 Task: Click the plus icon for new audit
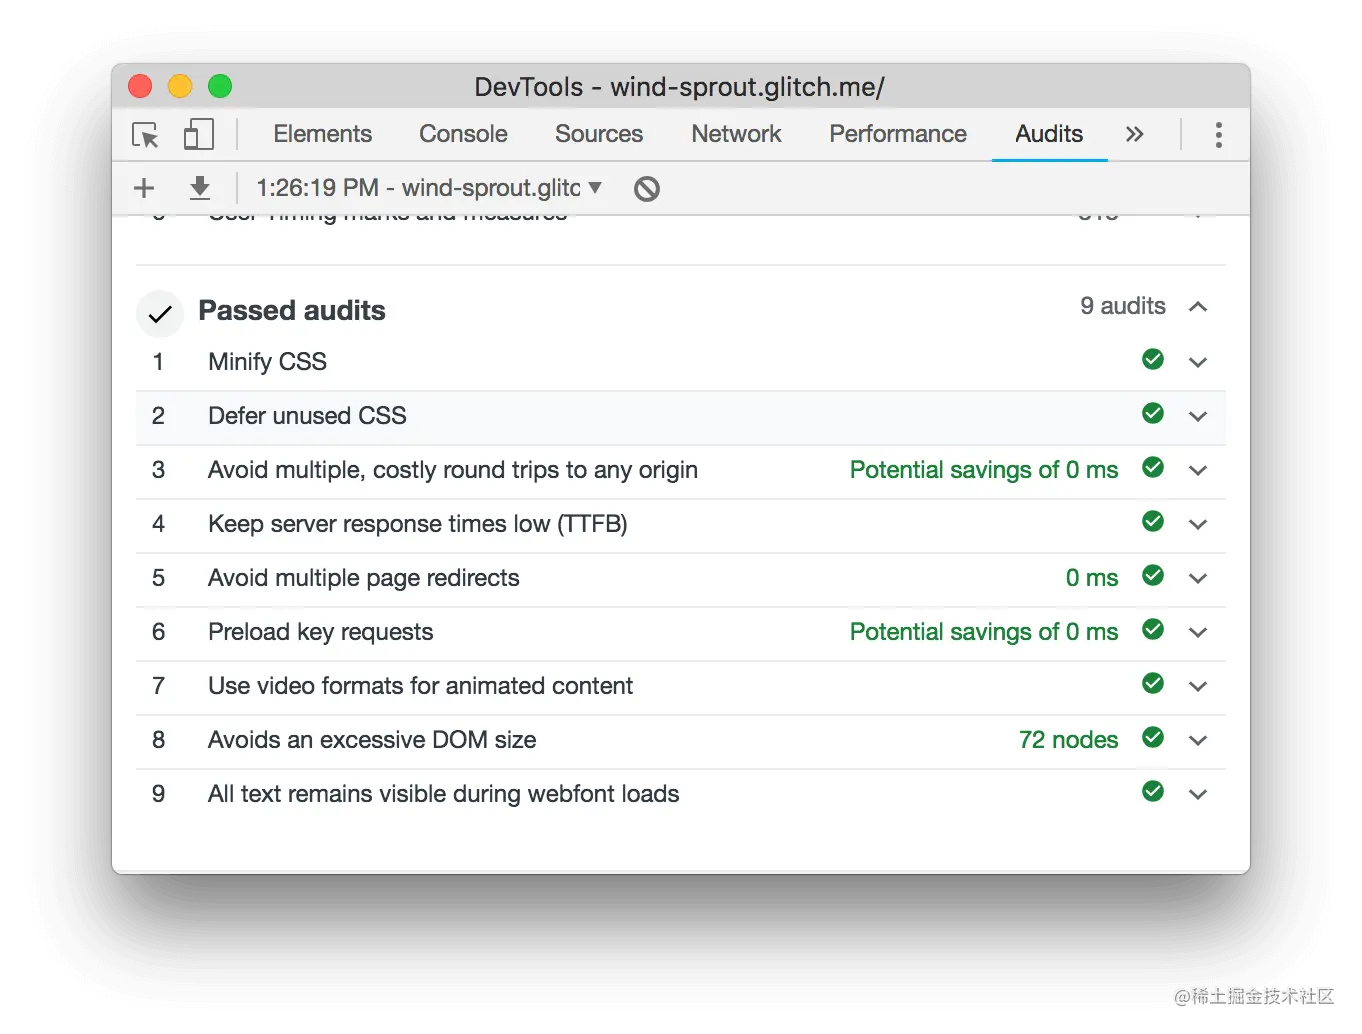point(144,188)
